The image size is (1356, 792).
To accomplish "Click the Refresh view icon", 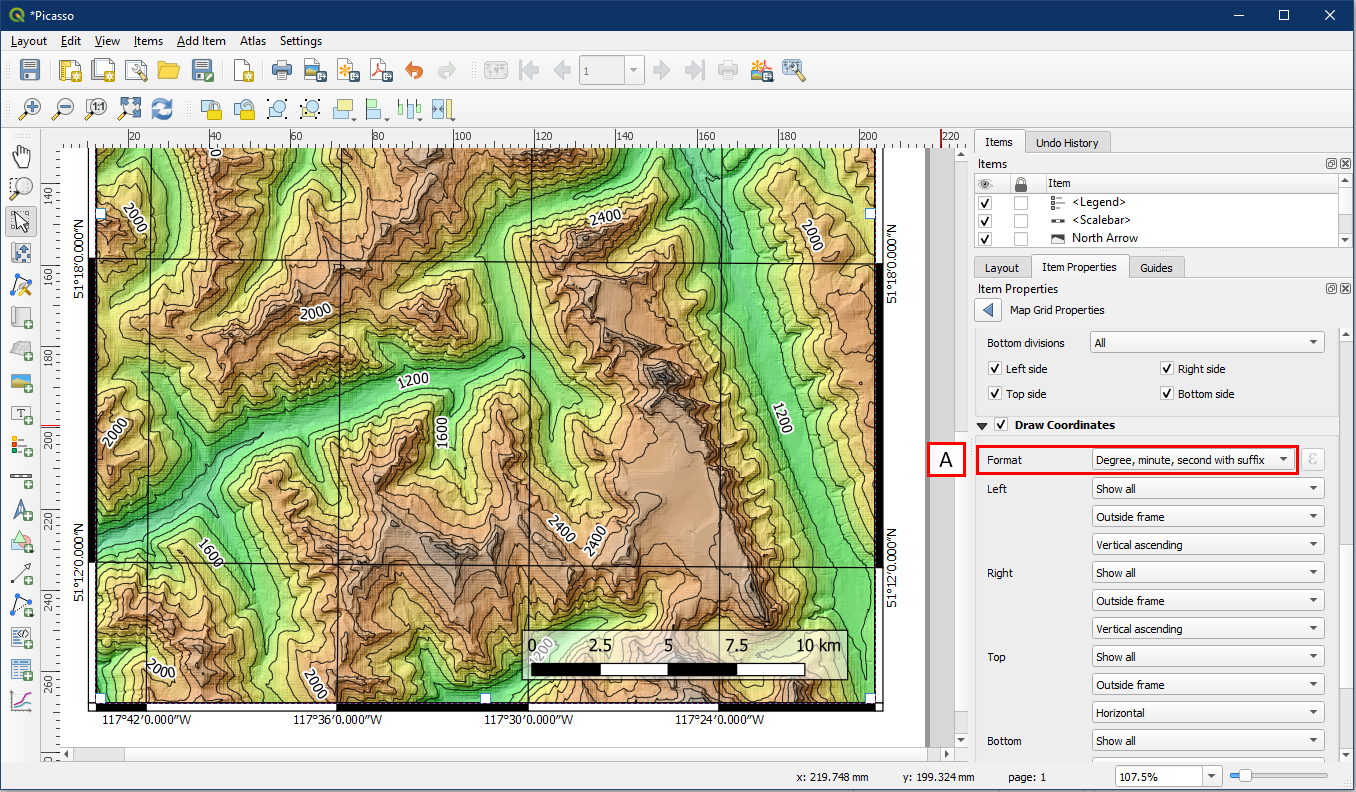I will [162, 108].
